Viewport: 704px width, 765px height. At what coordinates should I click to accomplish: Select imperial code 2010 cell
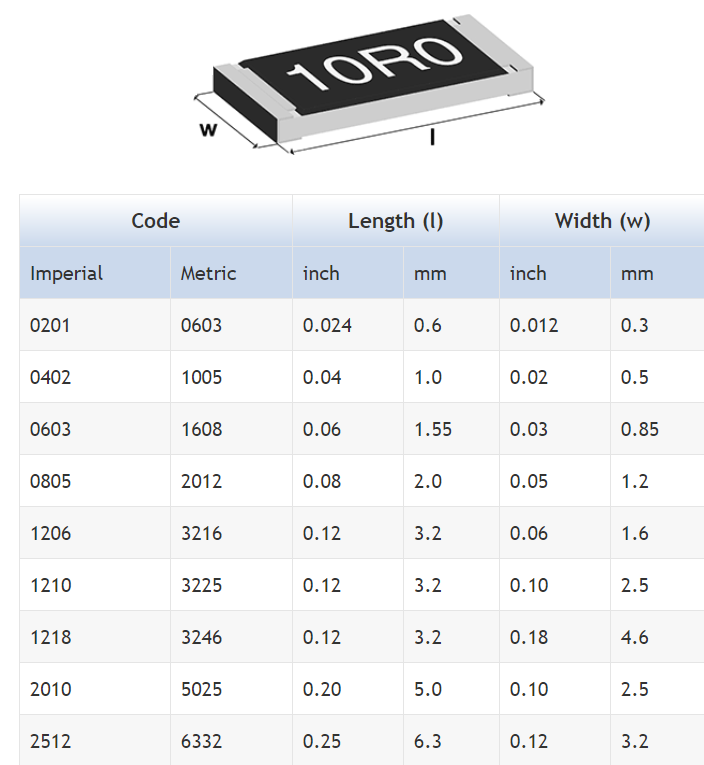[x=95, y=689]
